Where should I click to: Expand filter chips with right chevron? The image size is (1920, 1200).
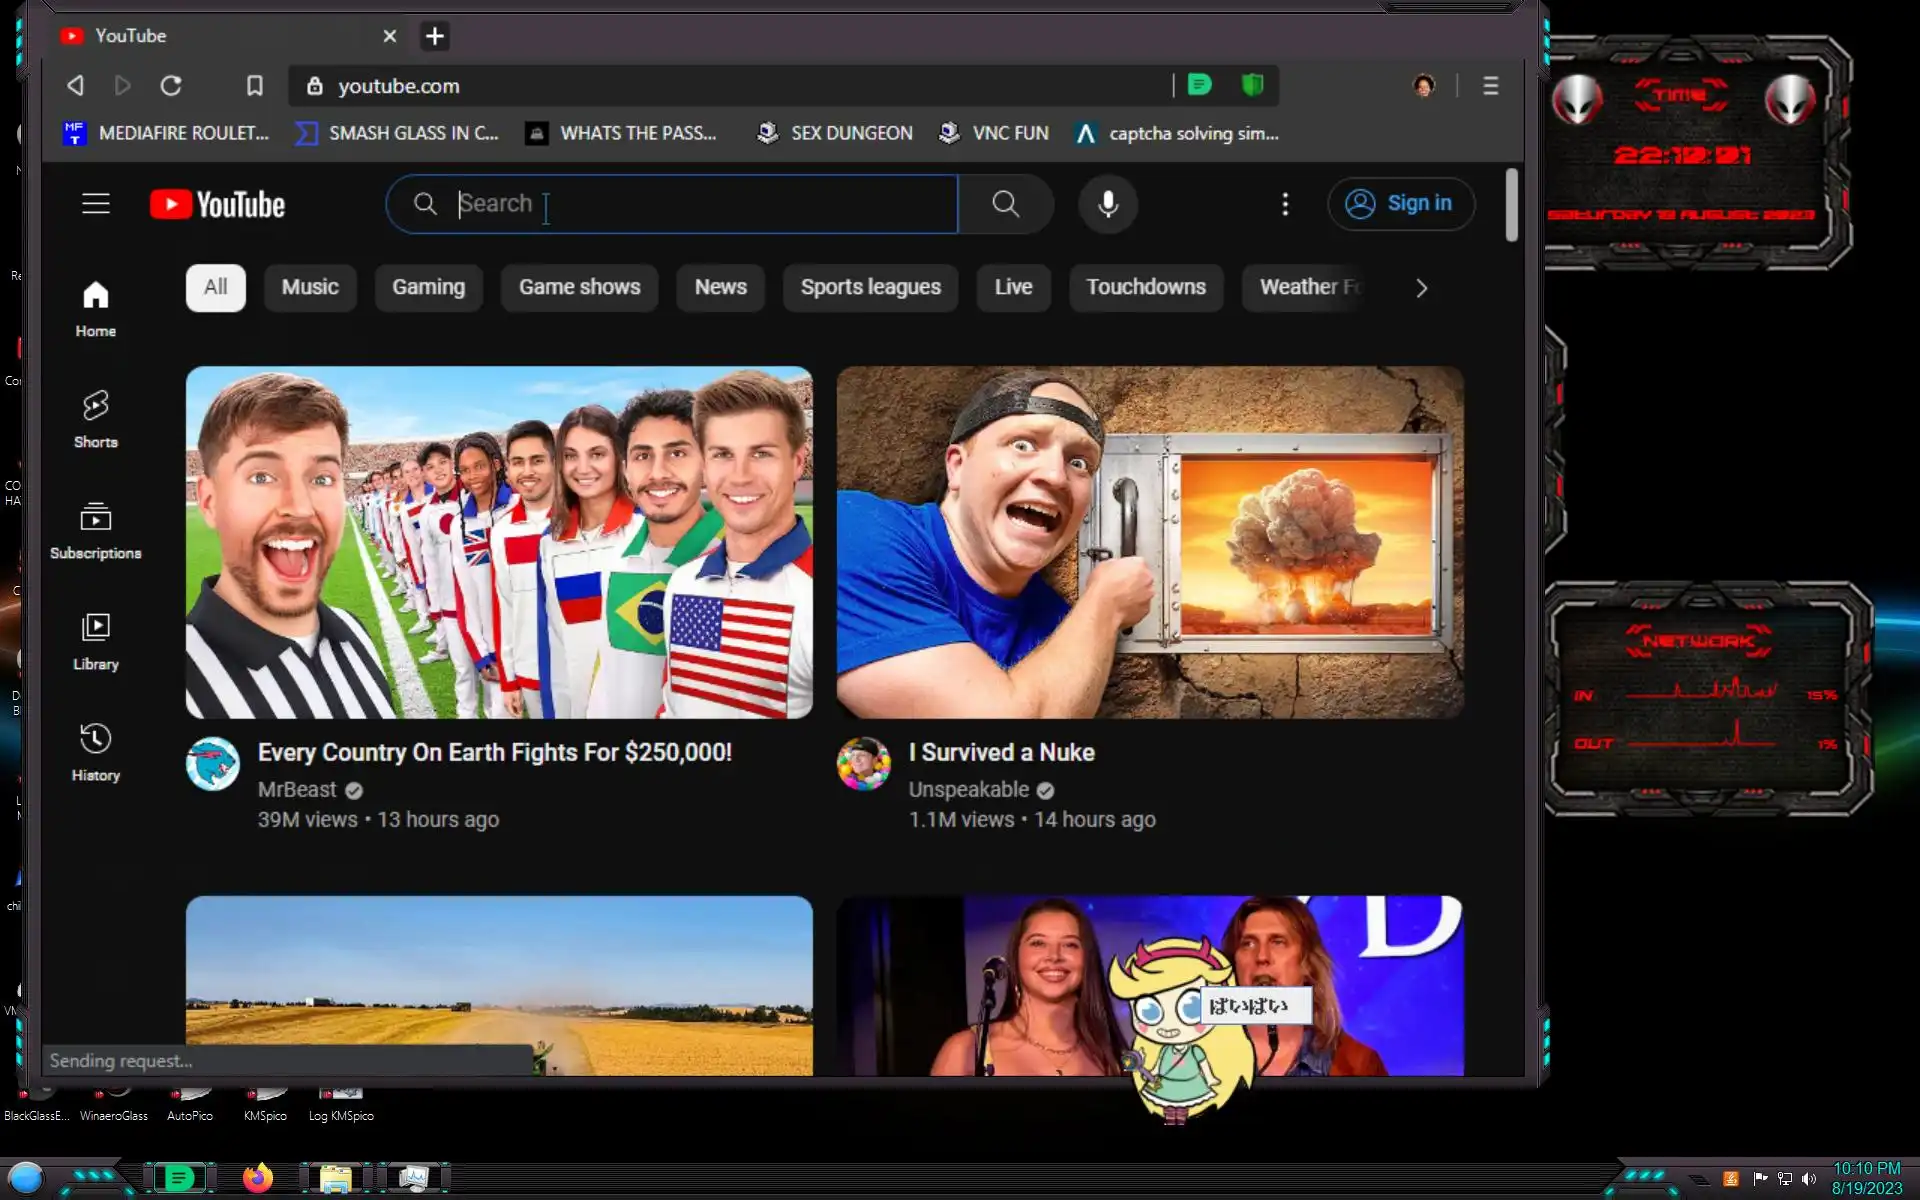(x=1421, y=288)
